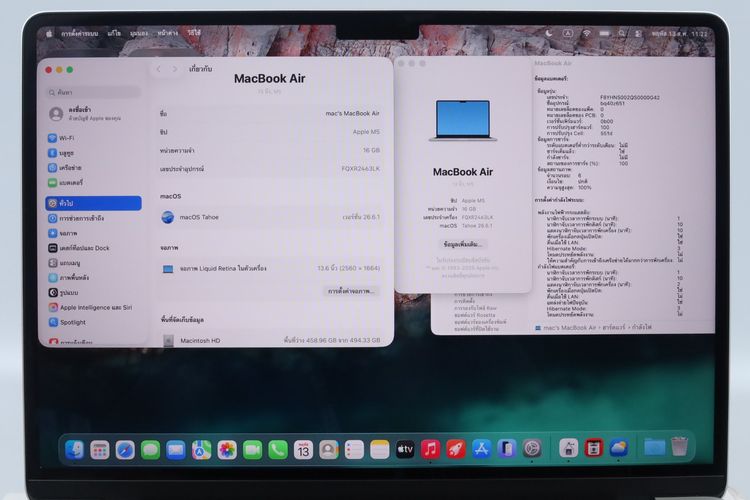Click the MacBook Air laptop image
This screenshot has height=500, width=750.
click(463, 121)
